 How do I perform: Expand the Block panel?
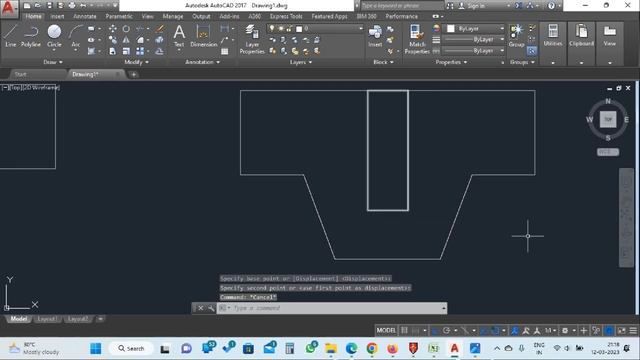[383, 62]
